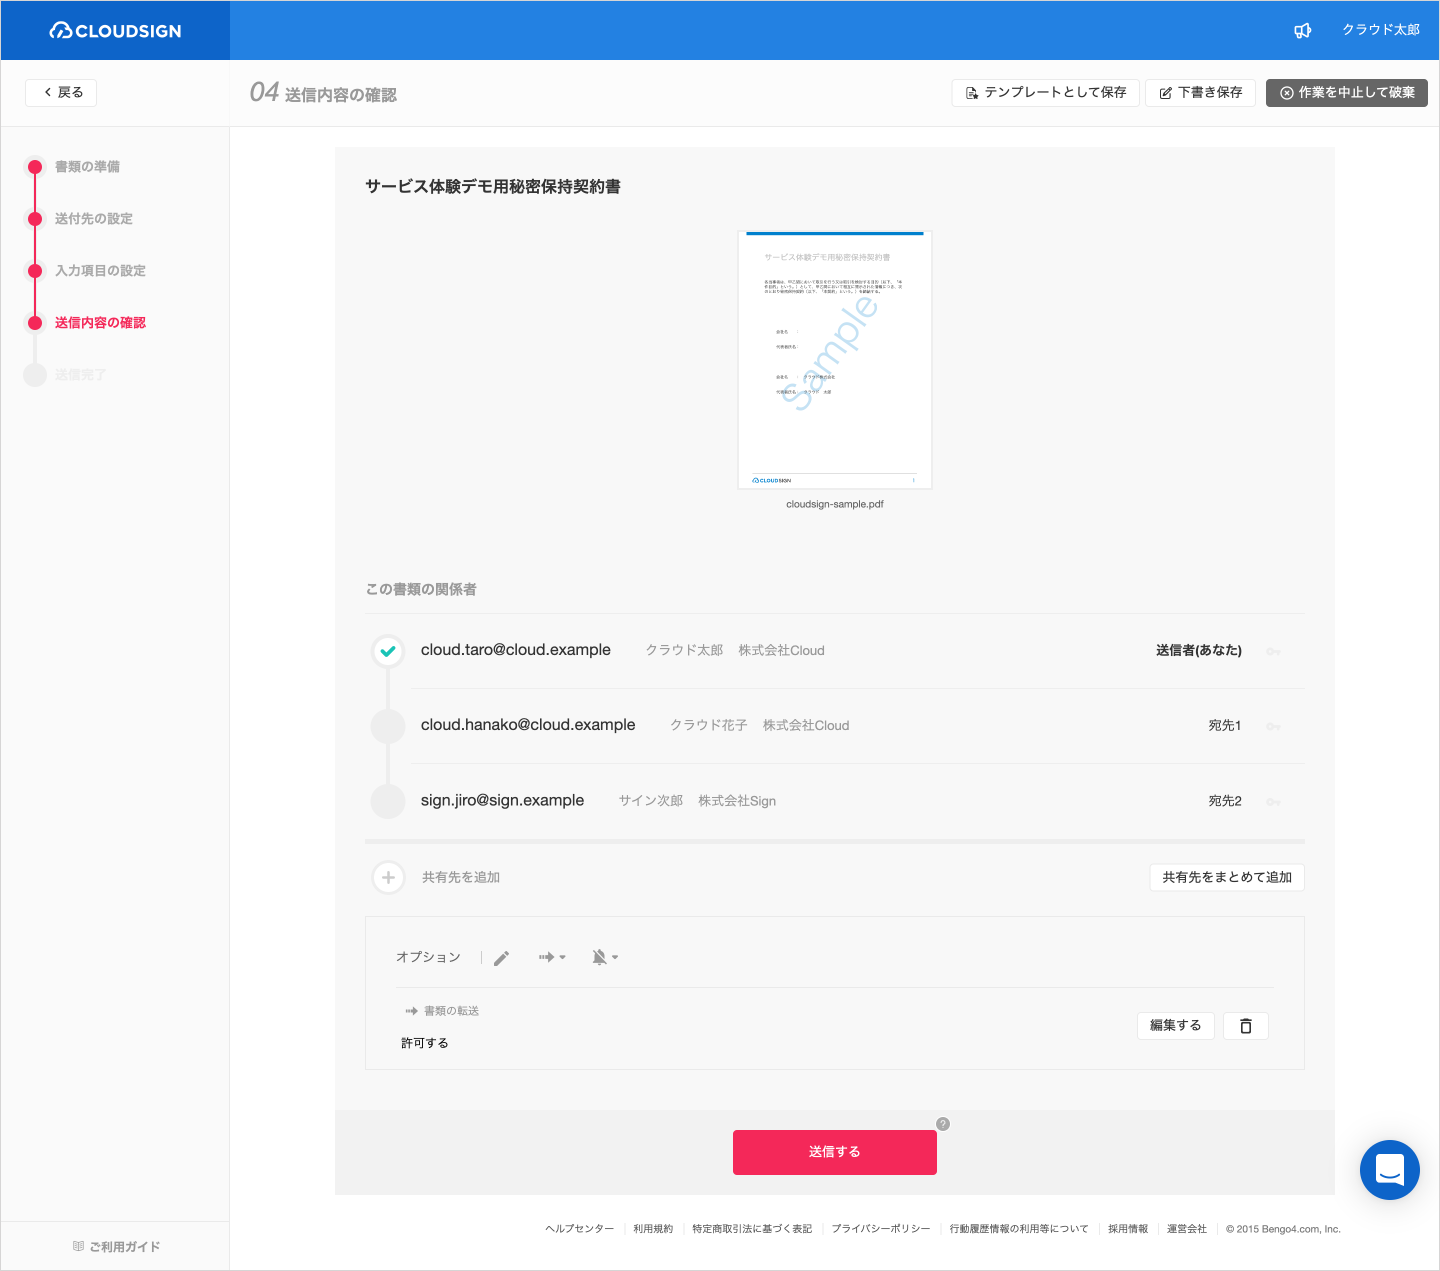Open the cloudsign-sample.pdf thumbnail preview

click(x=835, y=360)
